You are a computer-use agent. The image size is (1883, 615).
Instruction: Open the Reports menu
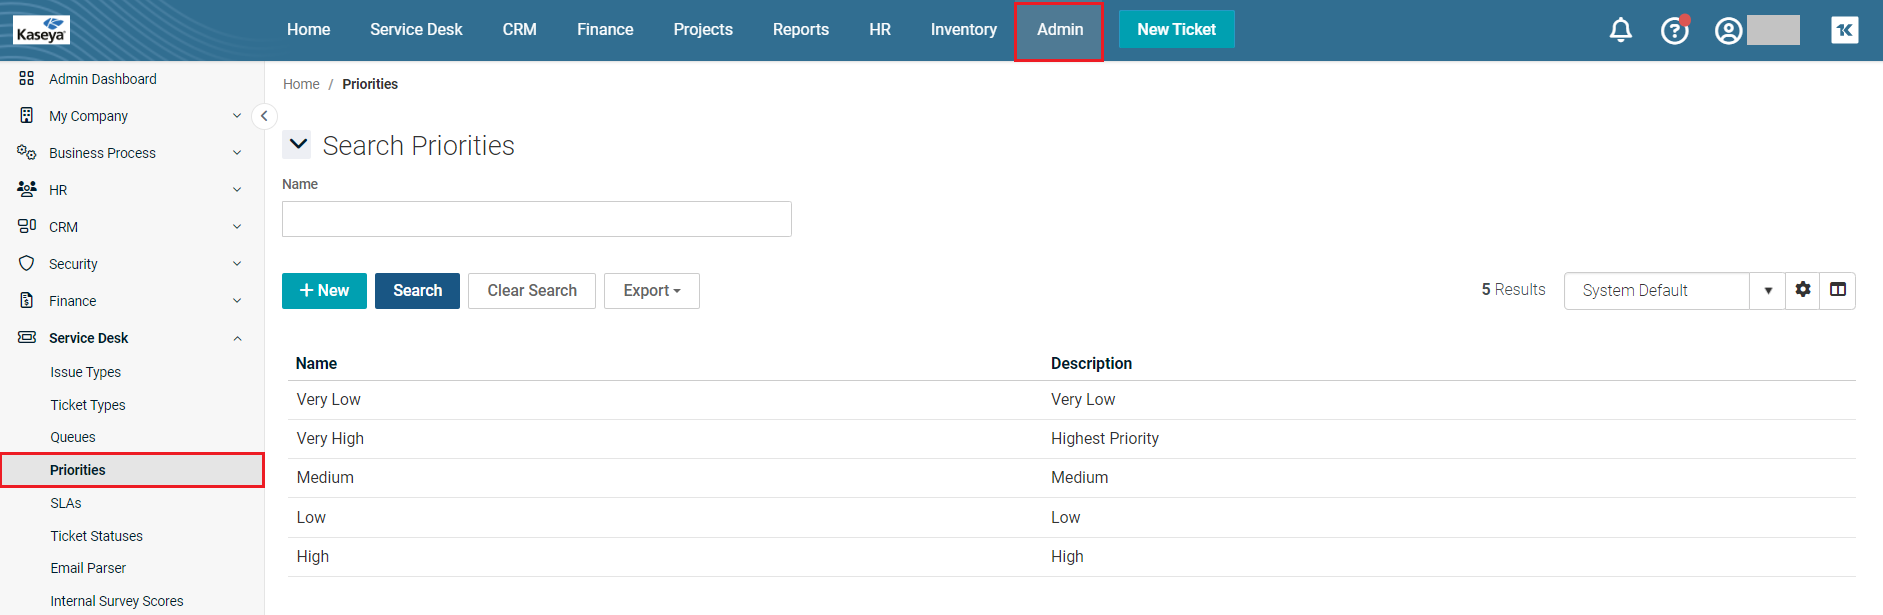[800, 30]
